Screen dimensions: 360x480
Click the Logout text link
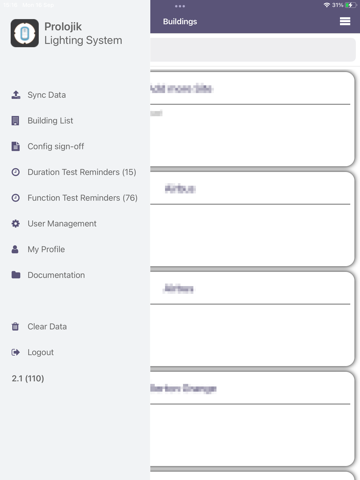(40, 352)
